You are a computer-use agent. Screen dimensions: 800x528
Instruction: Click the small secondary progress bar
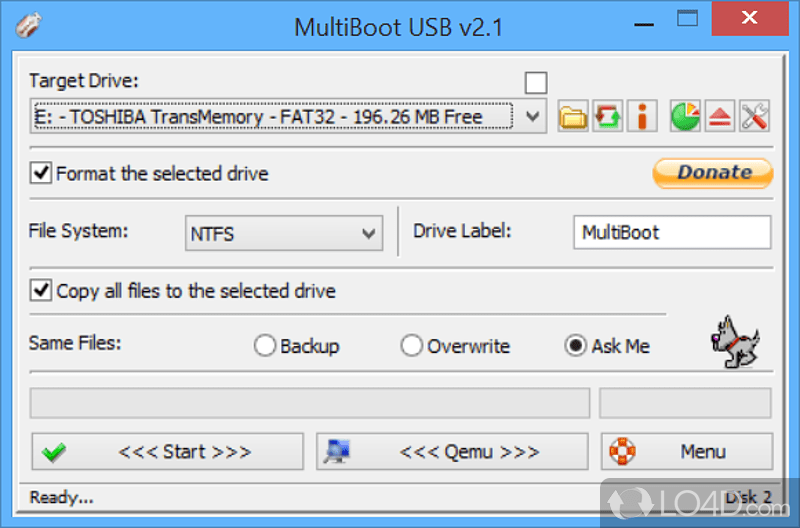point(685,403)
